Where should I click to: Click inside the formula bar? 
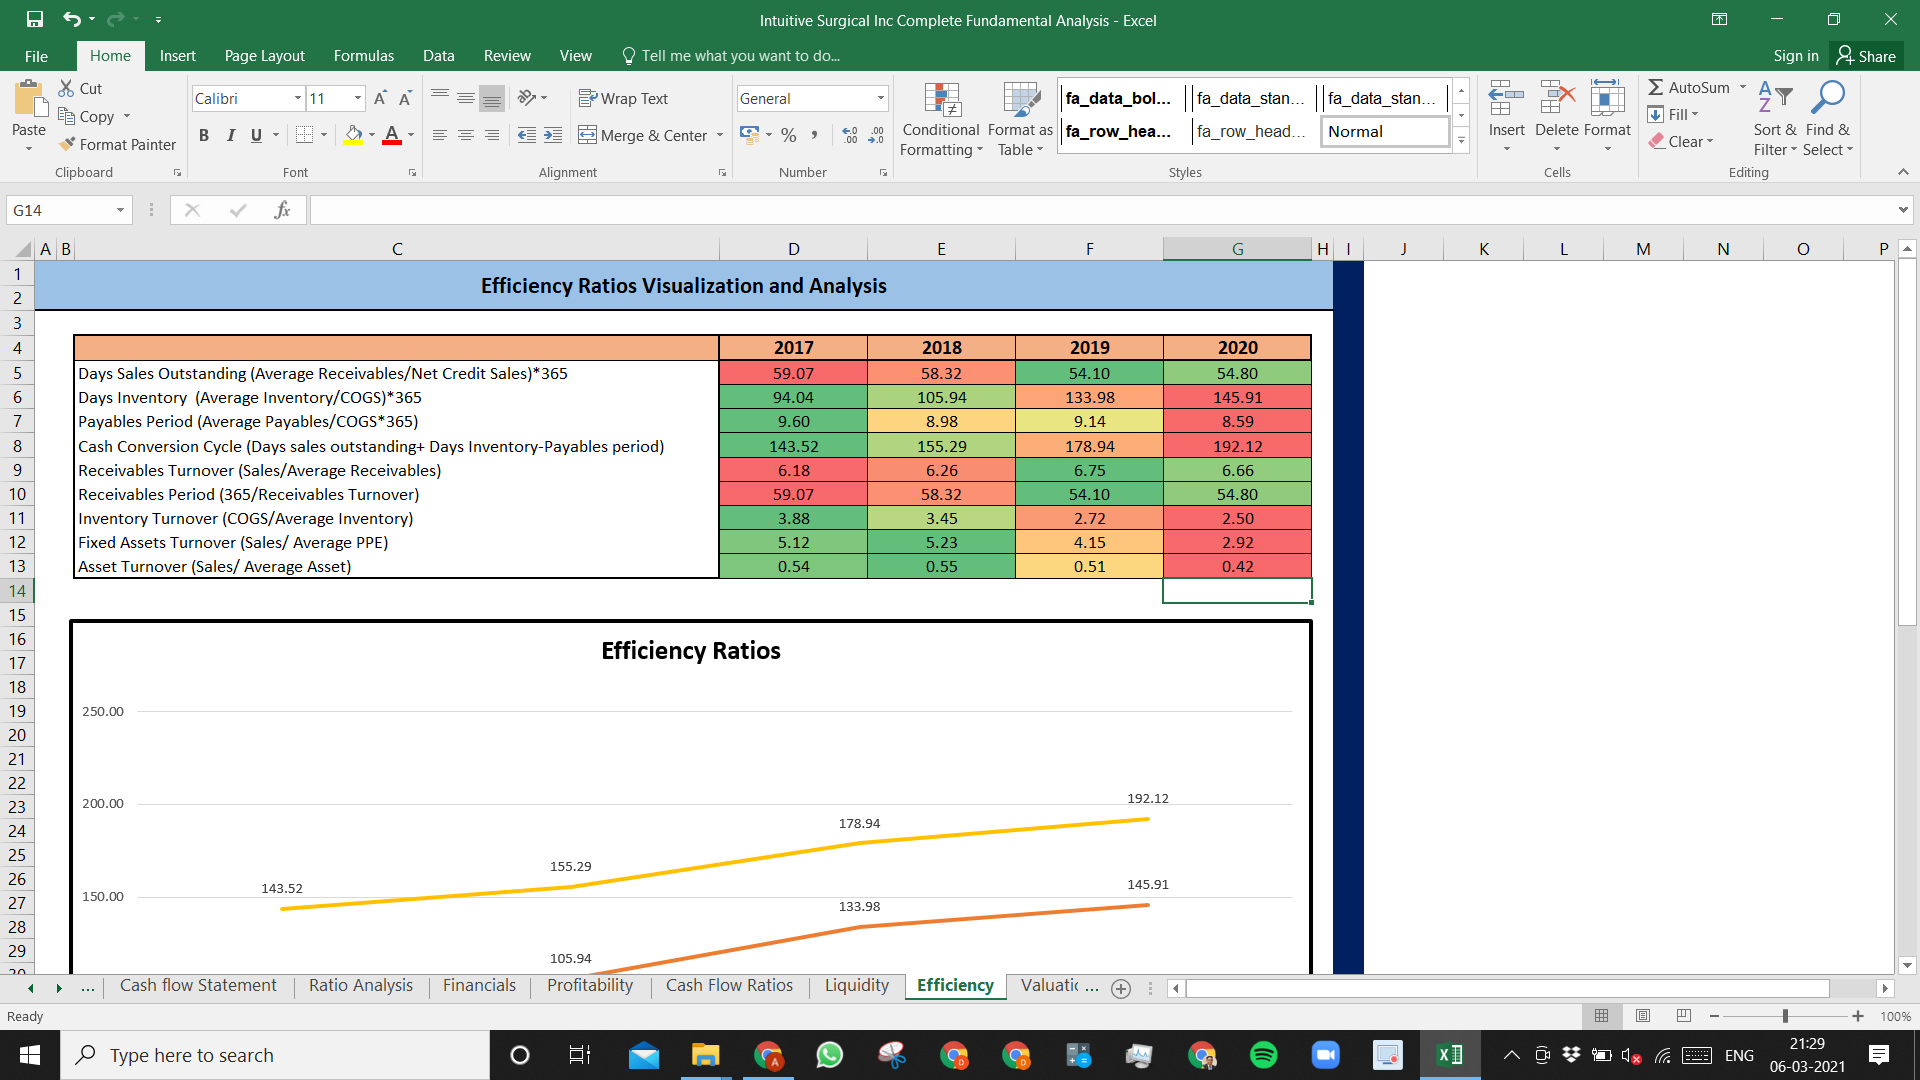tap(1103, 210)
